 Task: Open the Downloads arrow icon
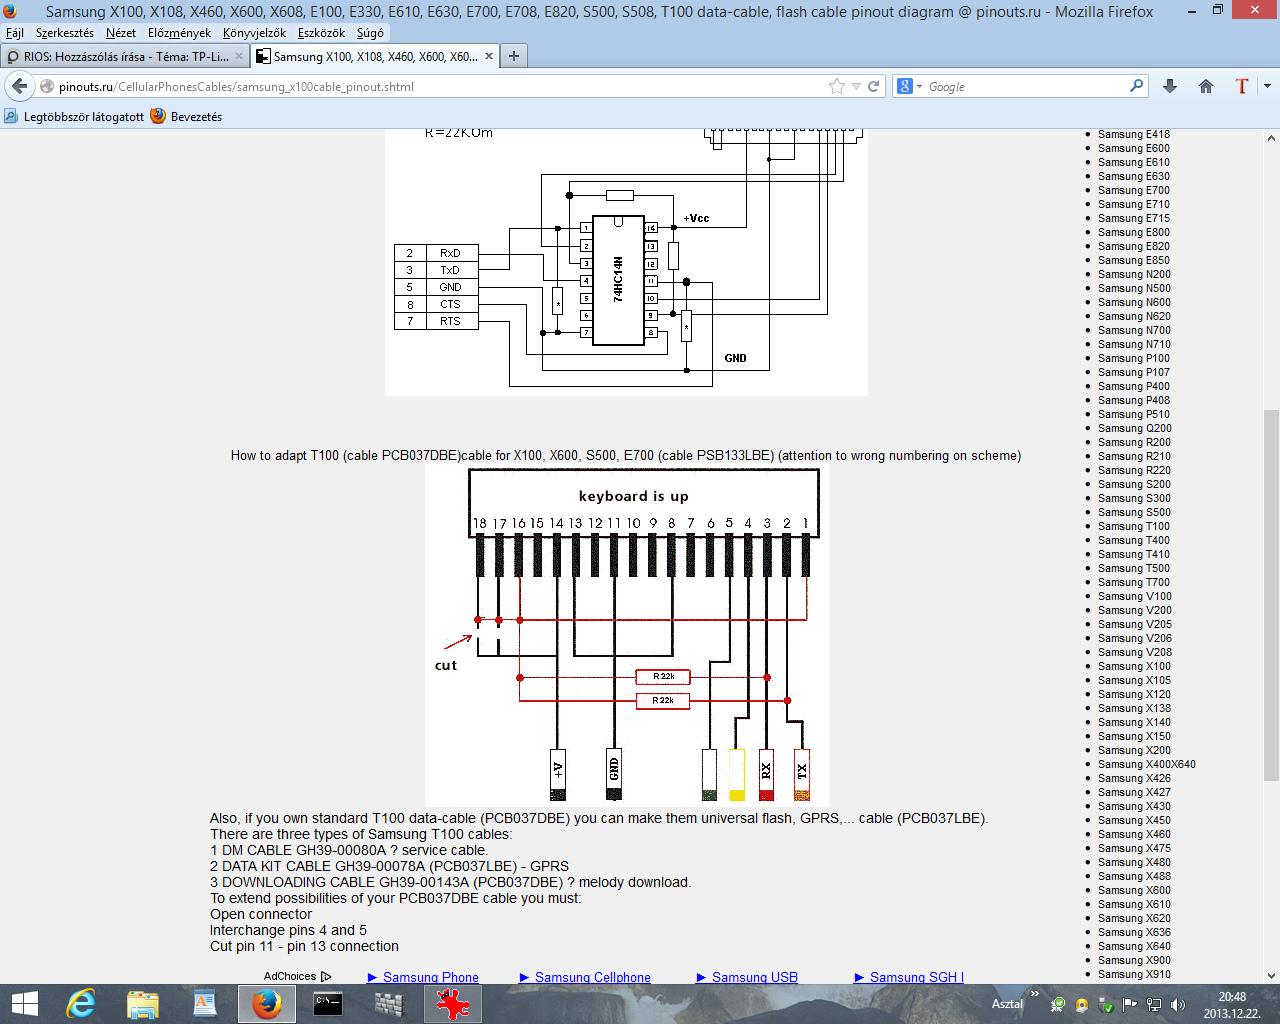pyautogui.click(x=1170, y=87)
